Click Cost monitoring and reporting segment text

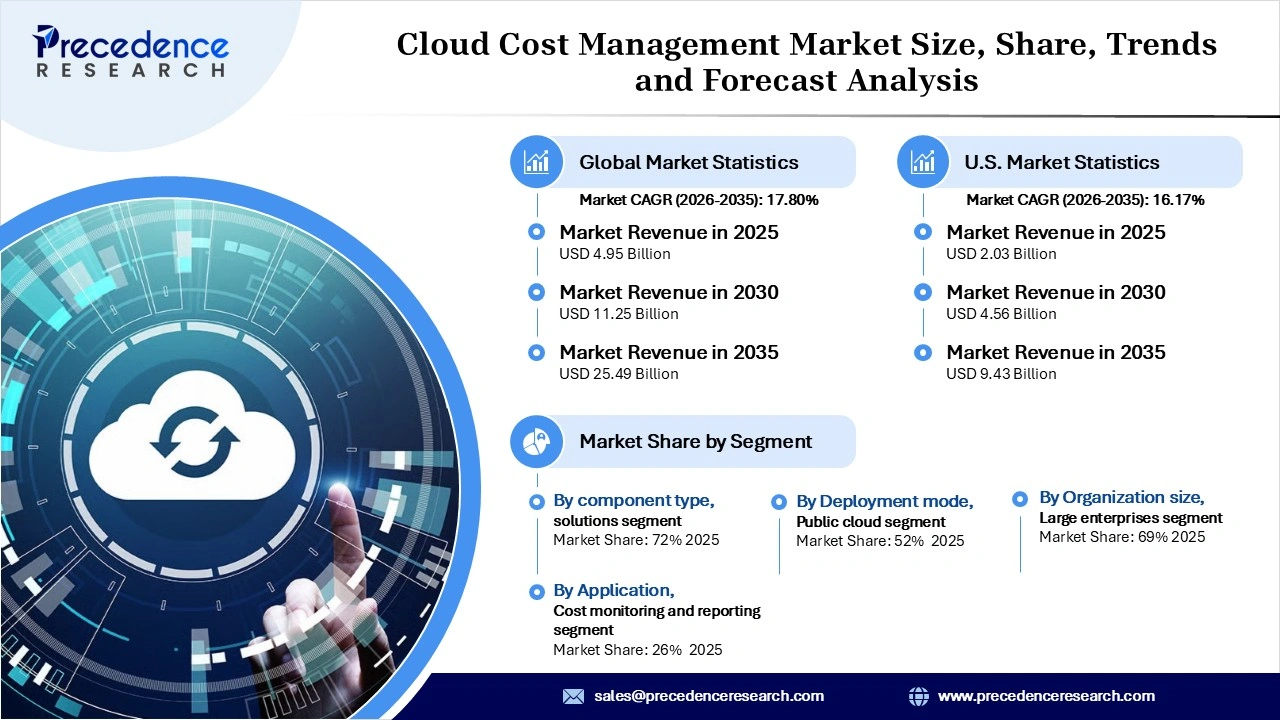point(657,620)
